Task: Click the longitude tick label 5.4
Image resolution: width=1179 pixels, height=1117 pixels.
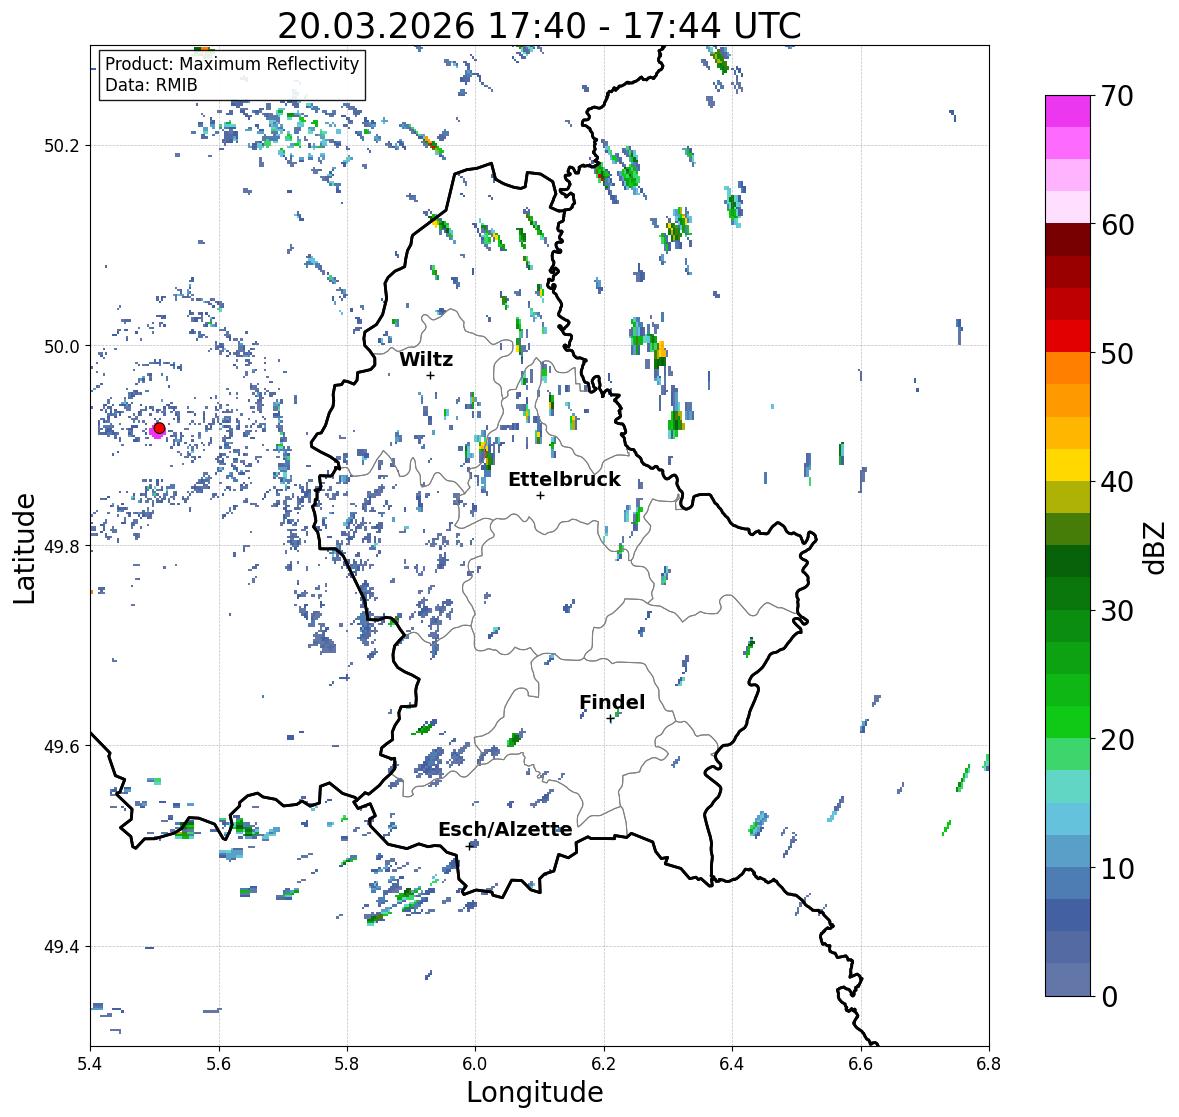Action: [x=90, y=1064]
